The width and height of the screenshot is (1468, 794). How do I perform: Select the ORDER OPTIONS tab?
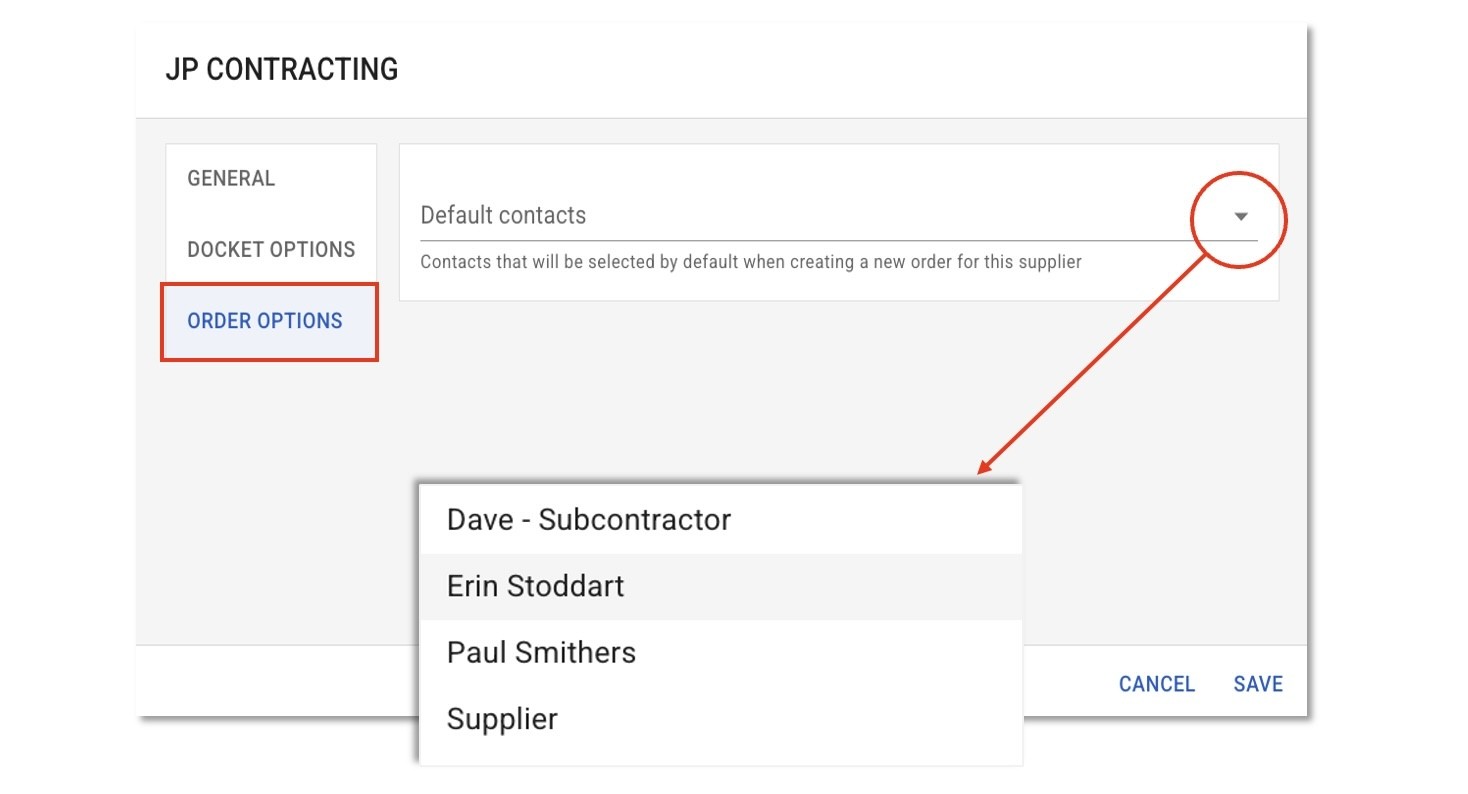(265, 321)
